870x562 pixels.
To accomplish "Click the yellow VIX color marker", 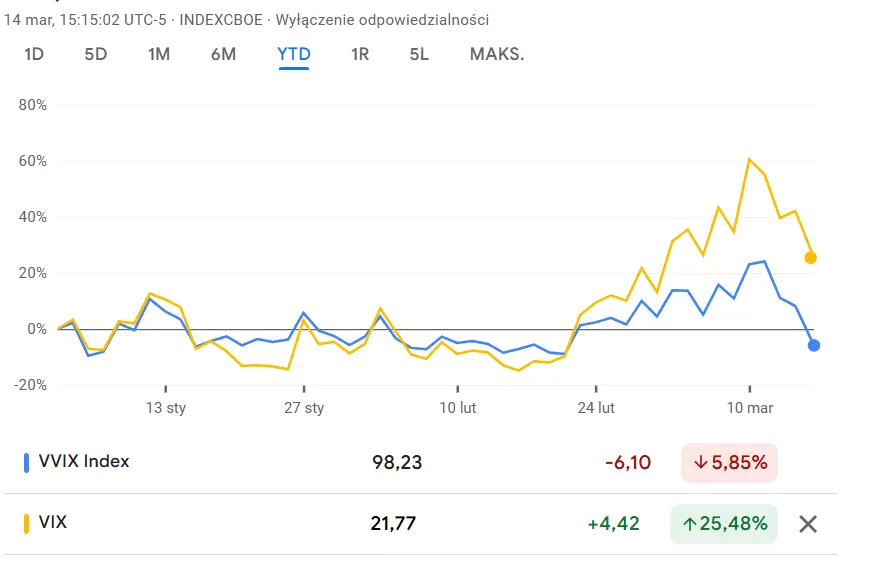I will [26, 524].
